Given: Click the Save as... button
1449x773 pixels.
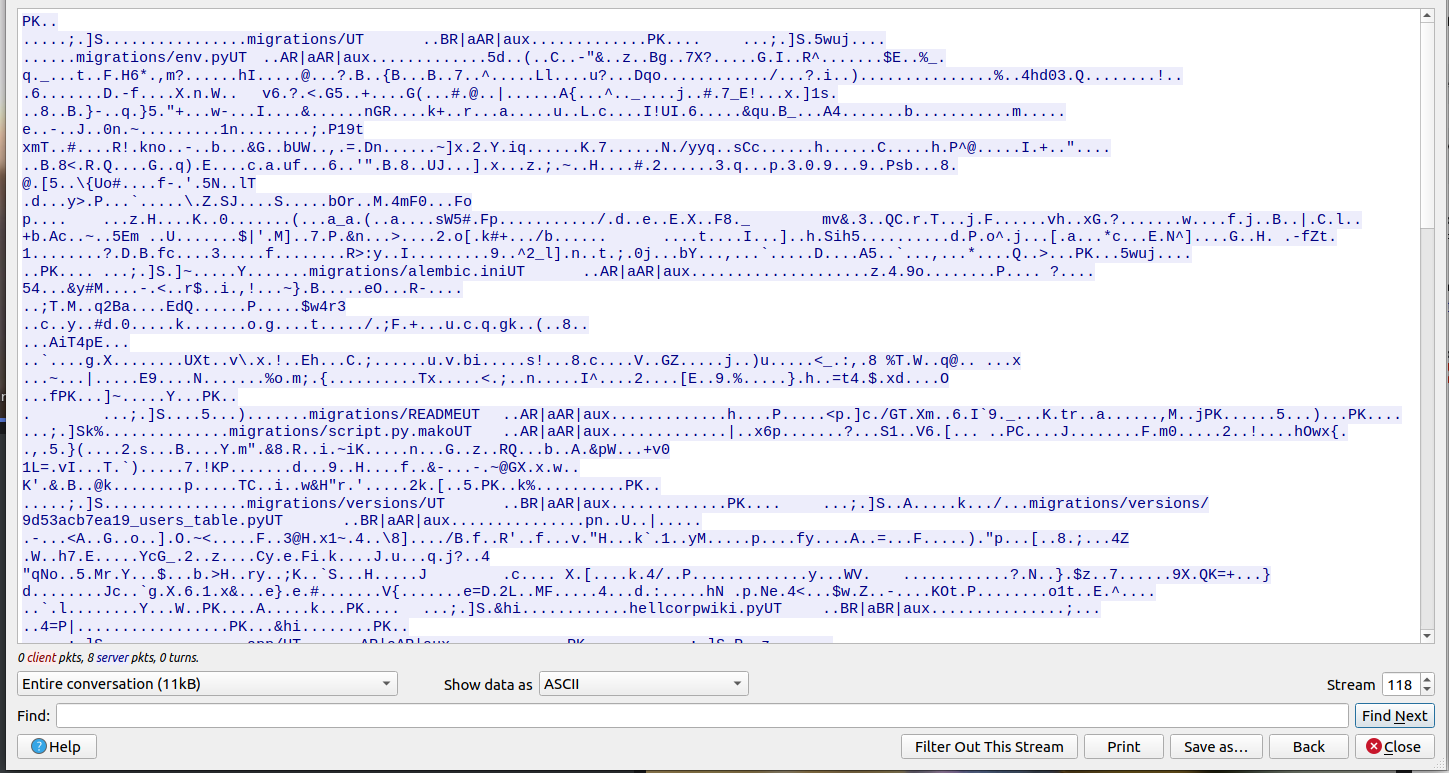Looking at the screenshot, I should [1216, 747].
